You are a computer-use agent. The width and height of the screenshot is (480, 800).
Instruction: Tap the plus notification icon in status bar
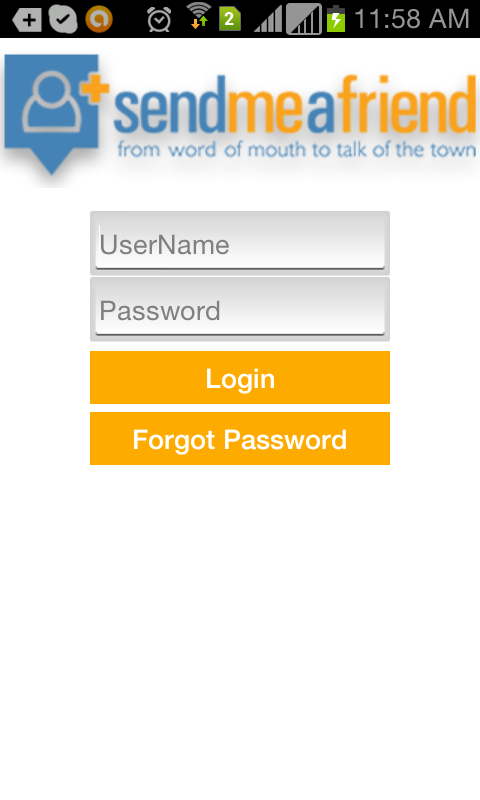(x=27, y=20)
